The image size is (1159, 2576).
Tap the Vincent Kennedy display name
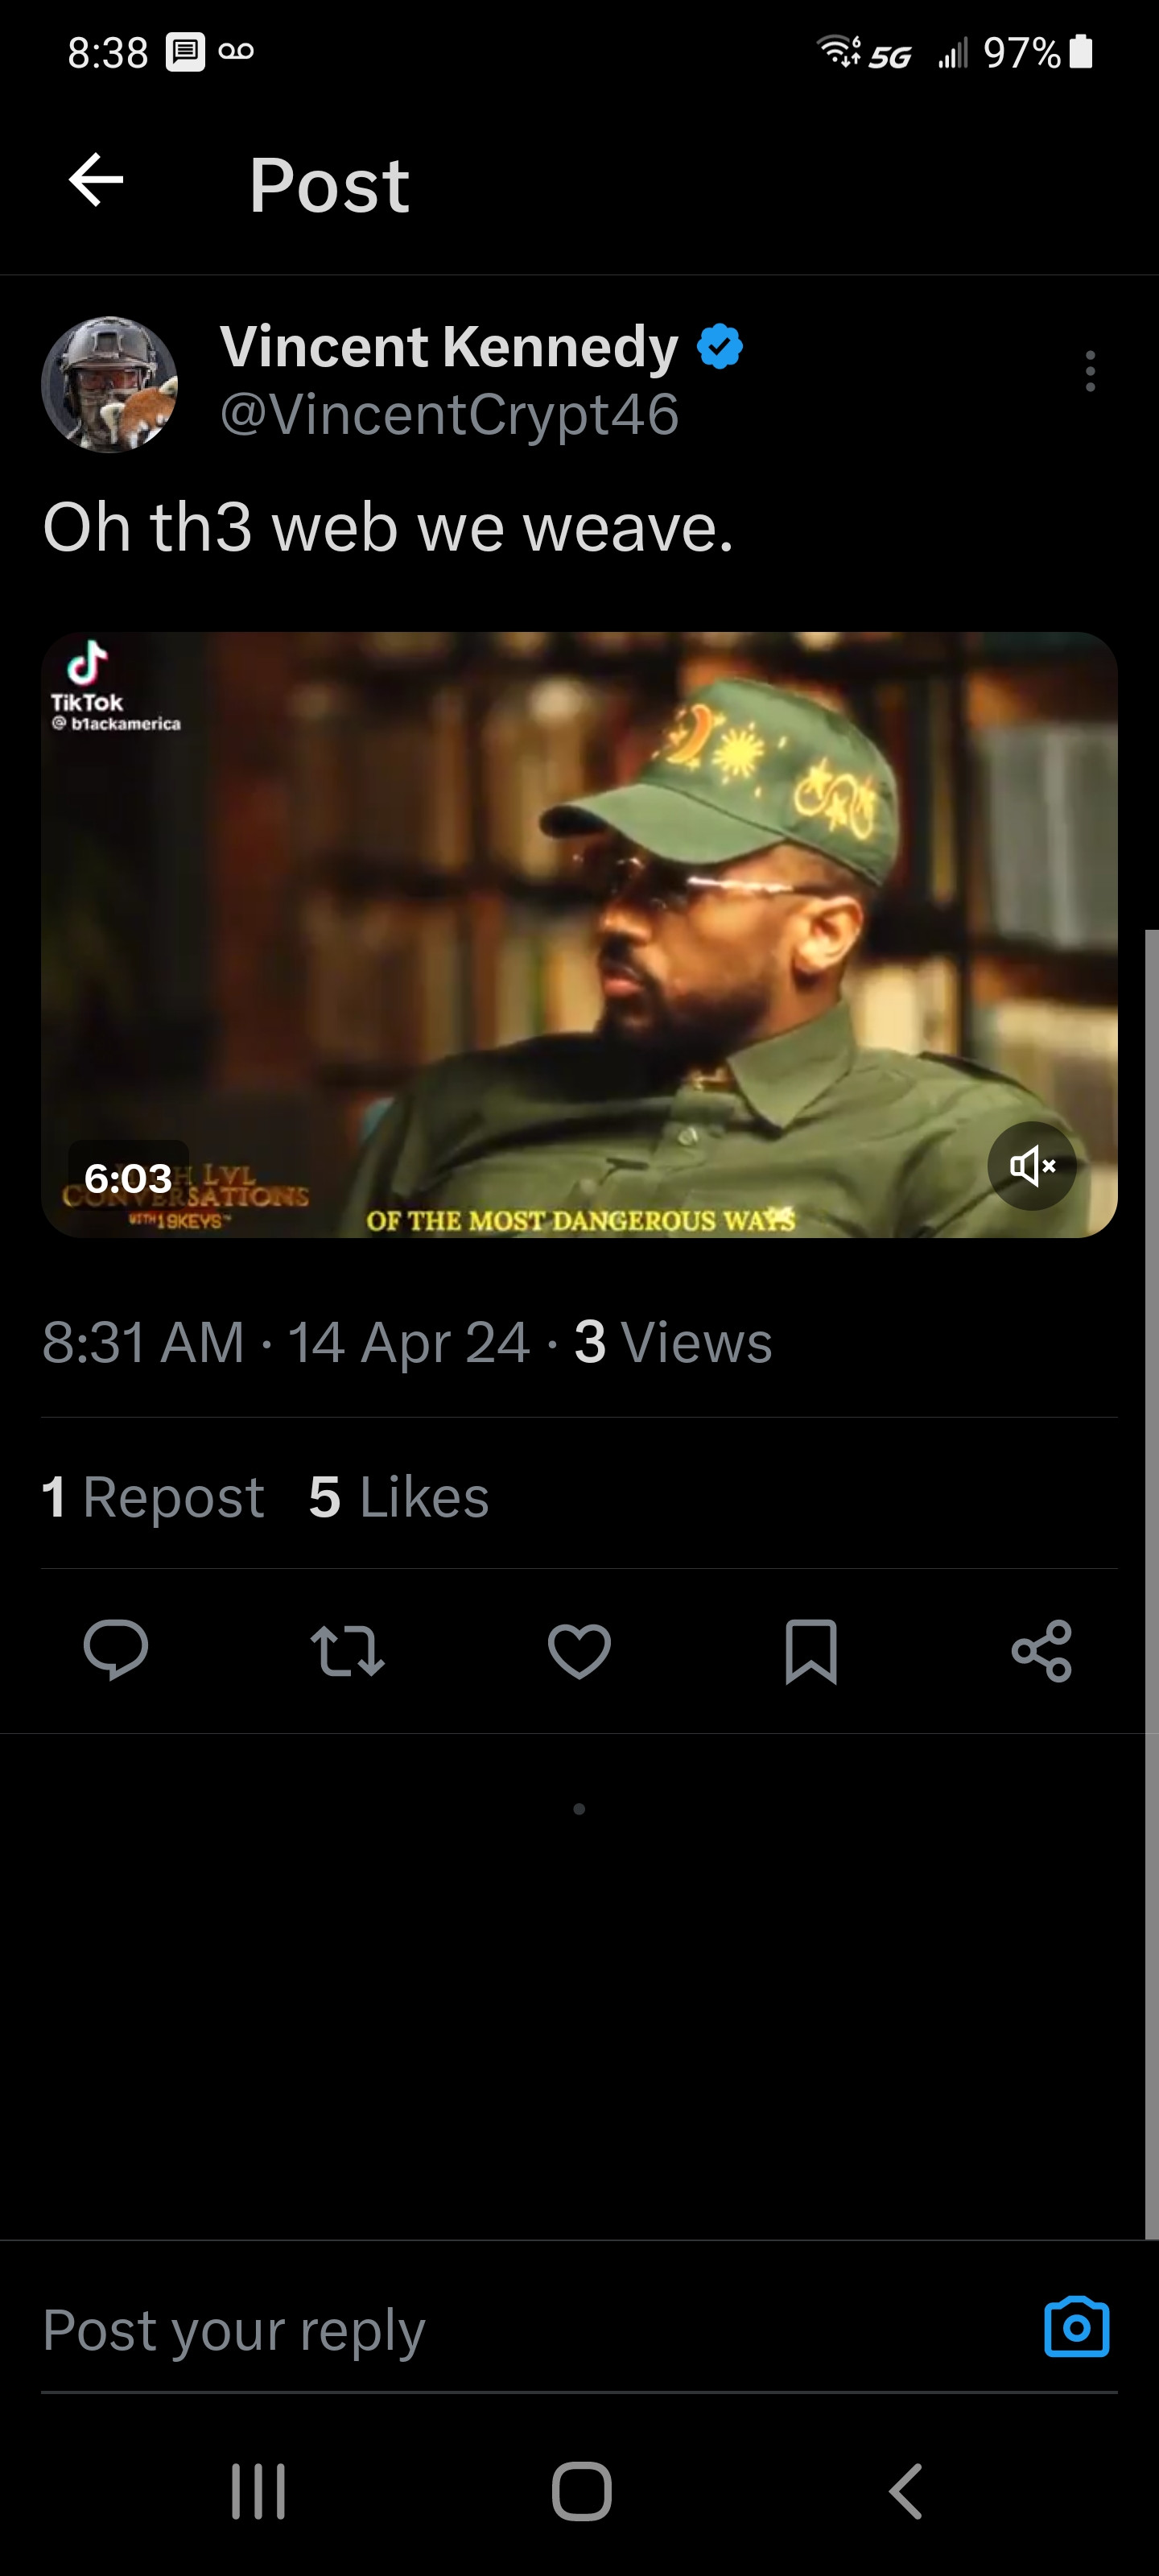click(449, 347)
